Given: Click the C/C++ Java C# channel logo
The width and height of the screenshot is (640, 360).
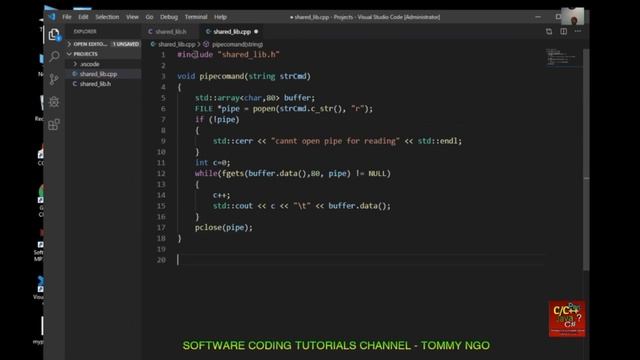Looking at the screenshot, I should pyautogui.click(x=567, y=319).
